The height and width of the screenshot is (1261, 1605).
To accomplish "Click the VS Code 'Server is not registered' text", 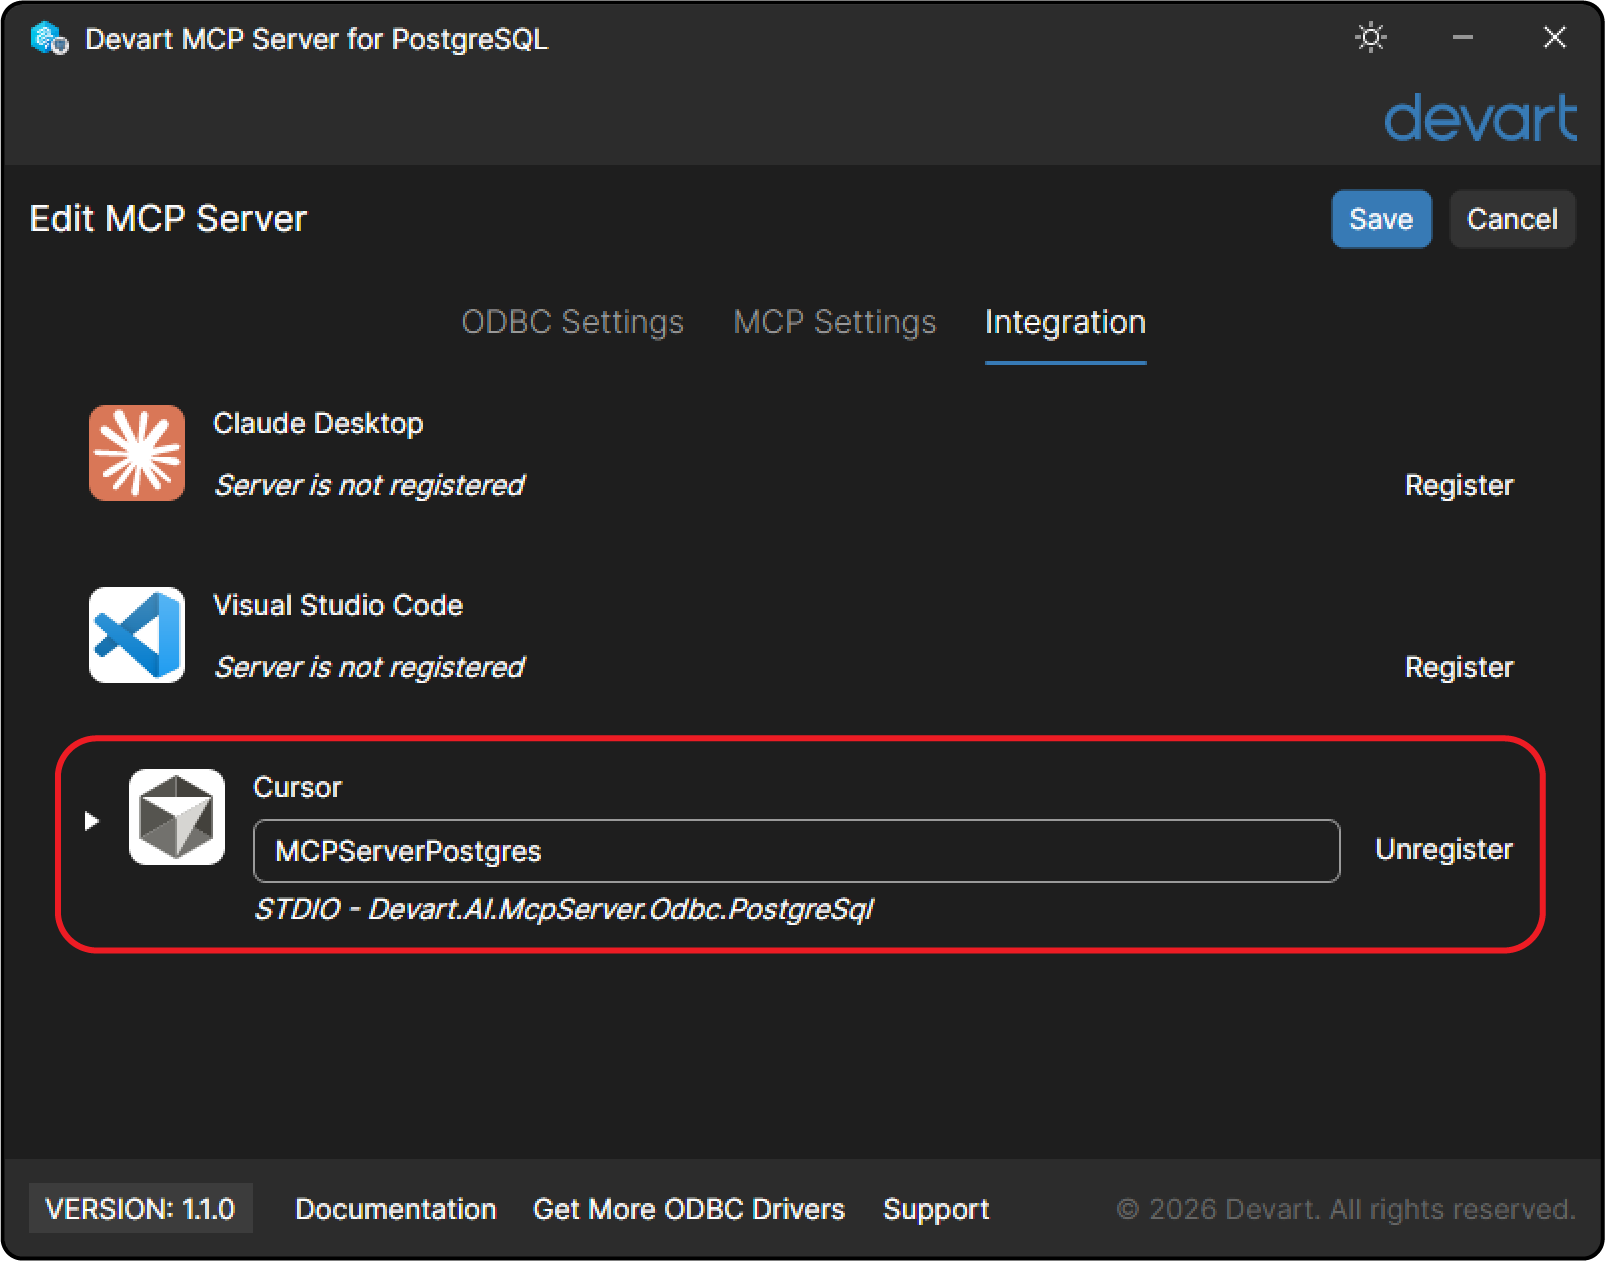I will [x=369, y=668].
